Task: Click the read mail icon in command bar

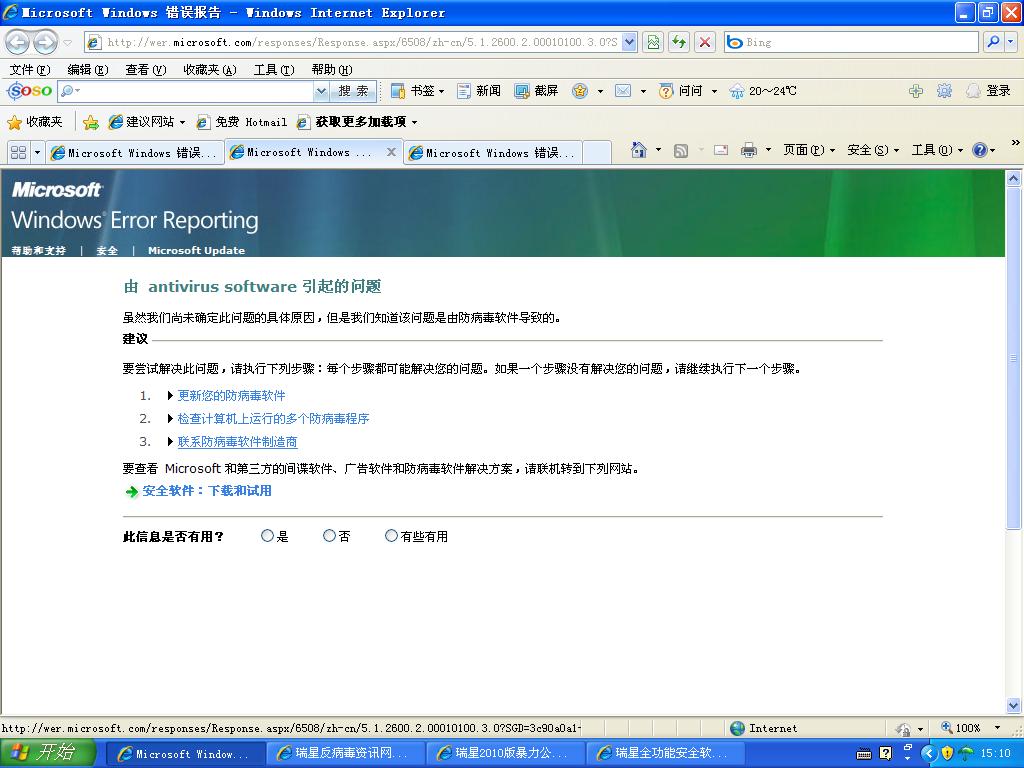Action: click(721, 150)
